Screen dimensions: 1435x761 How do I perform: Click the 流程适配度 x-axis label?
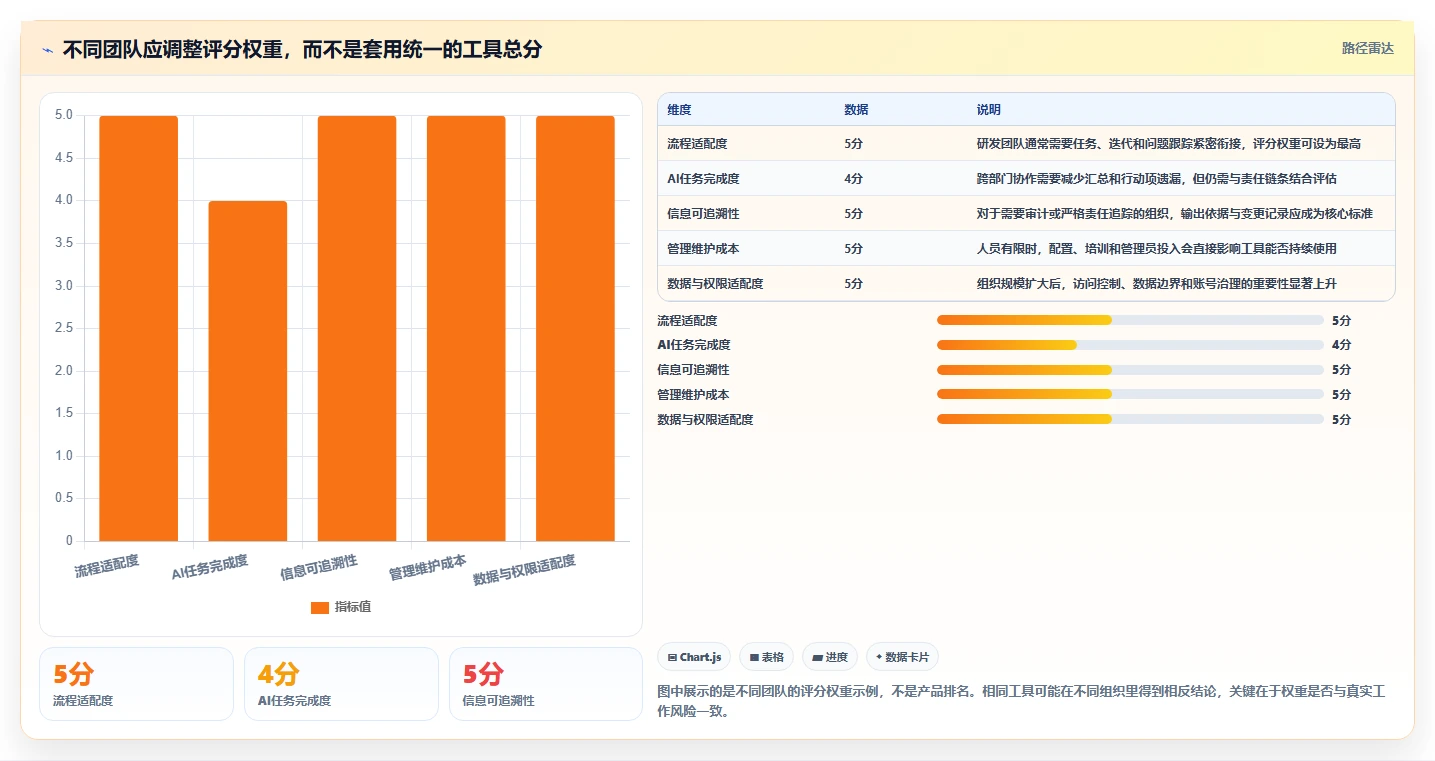tap(107, 566)
